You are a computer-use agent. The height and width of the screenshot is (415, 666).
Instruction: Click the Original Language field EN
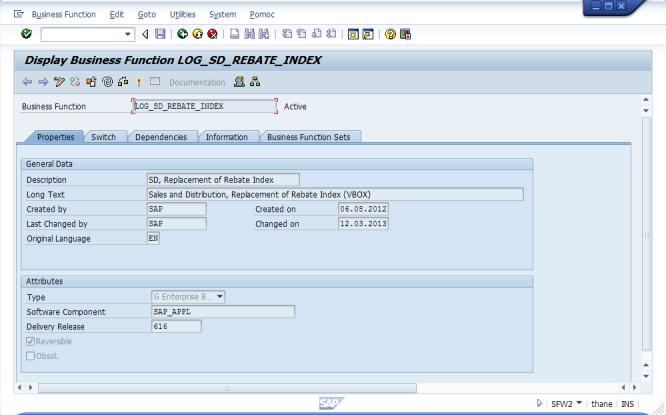pyautogui.click(x=153, y=238)
